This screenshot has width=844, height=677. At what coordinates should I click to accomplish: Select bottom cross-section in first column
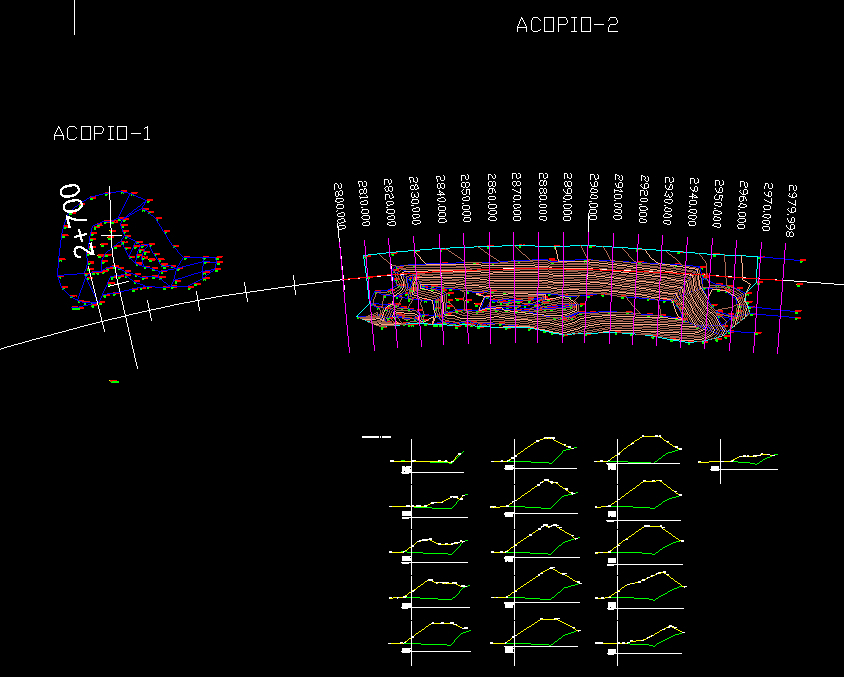click(x=430, y=637)
